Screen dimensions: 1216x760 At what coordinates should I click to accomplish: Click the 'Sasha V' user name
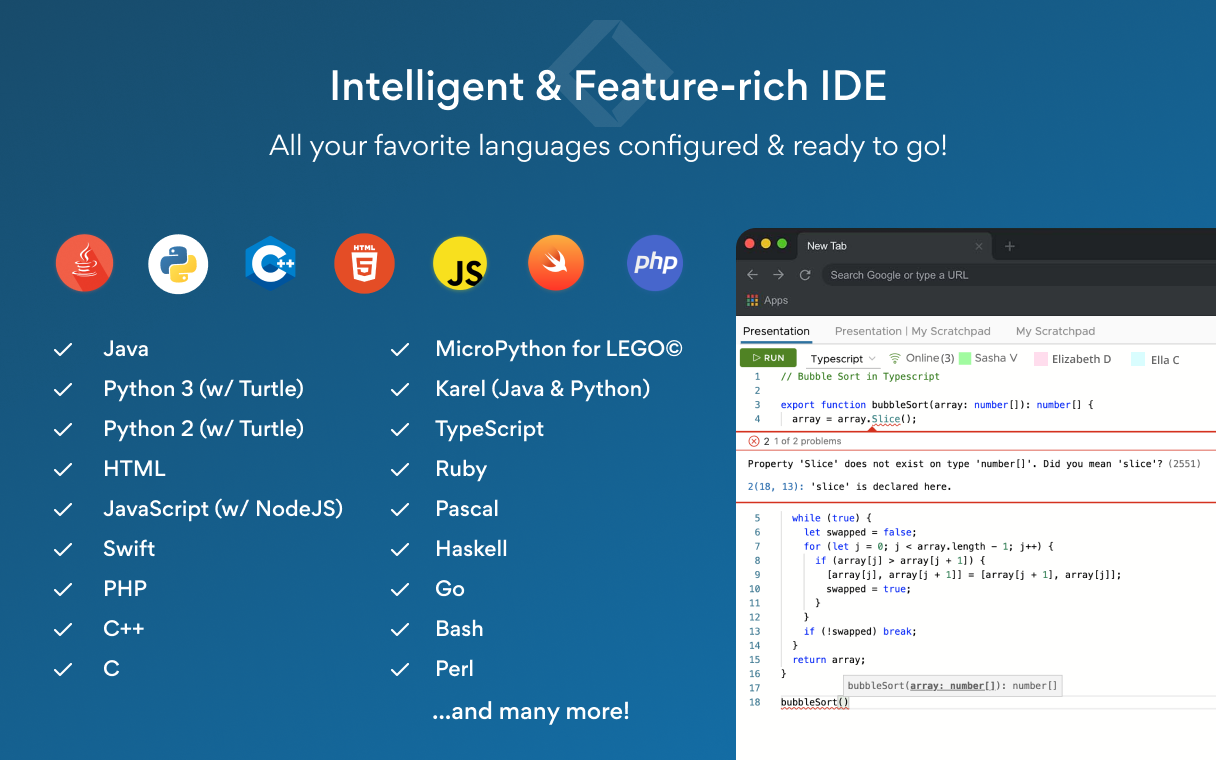(996, 358)
